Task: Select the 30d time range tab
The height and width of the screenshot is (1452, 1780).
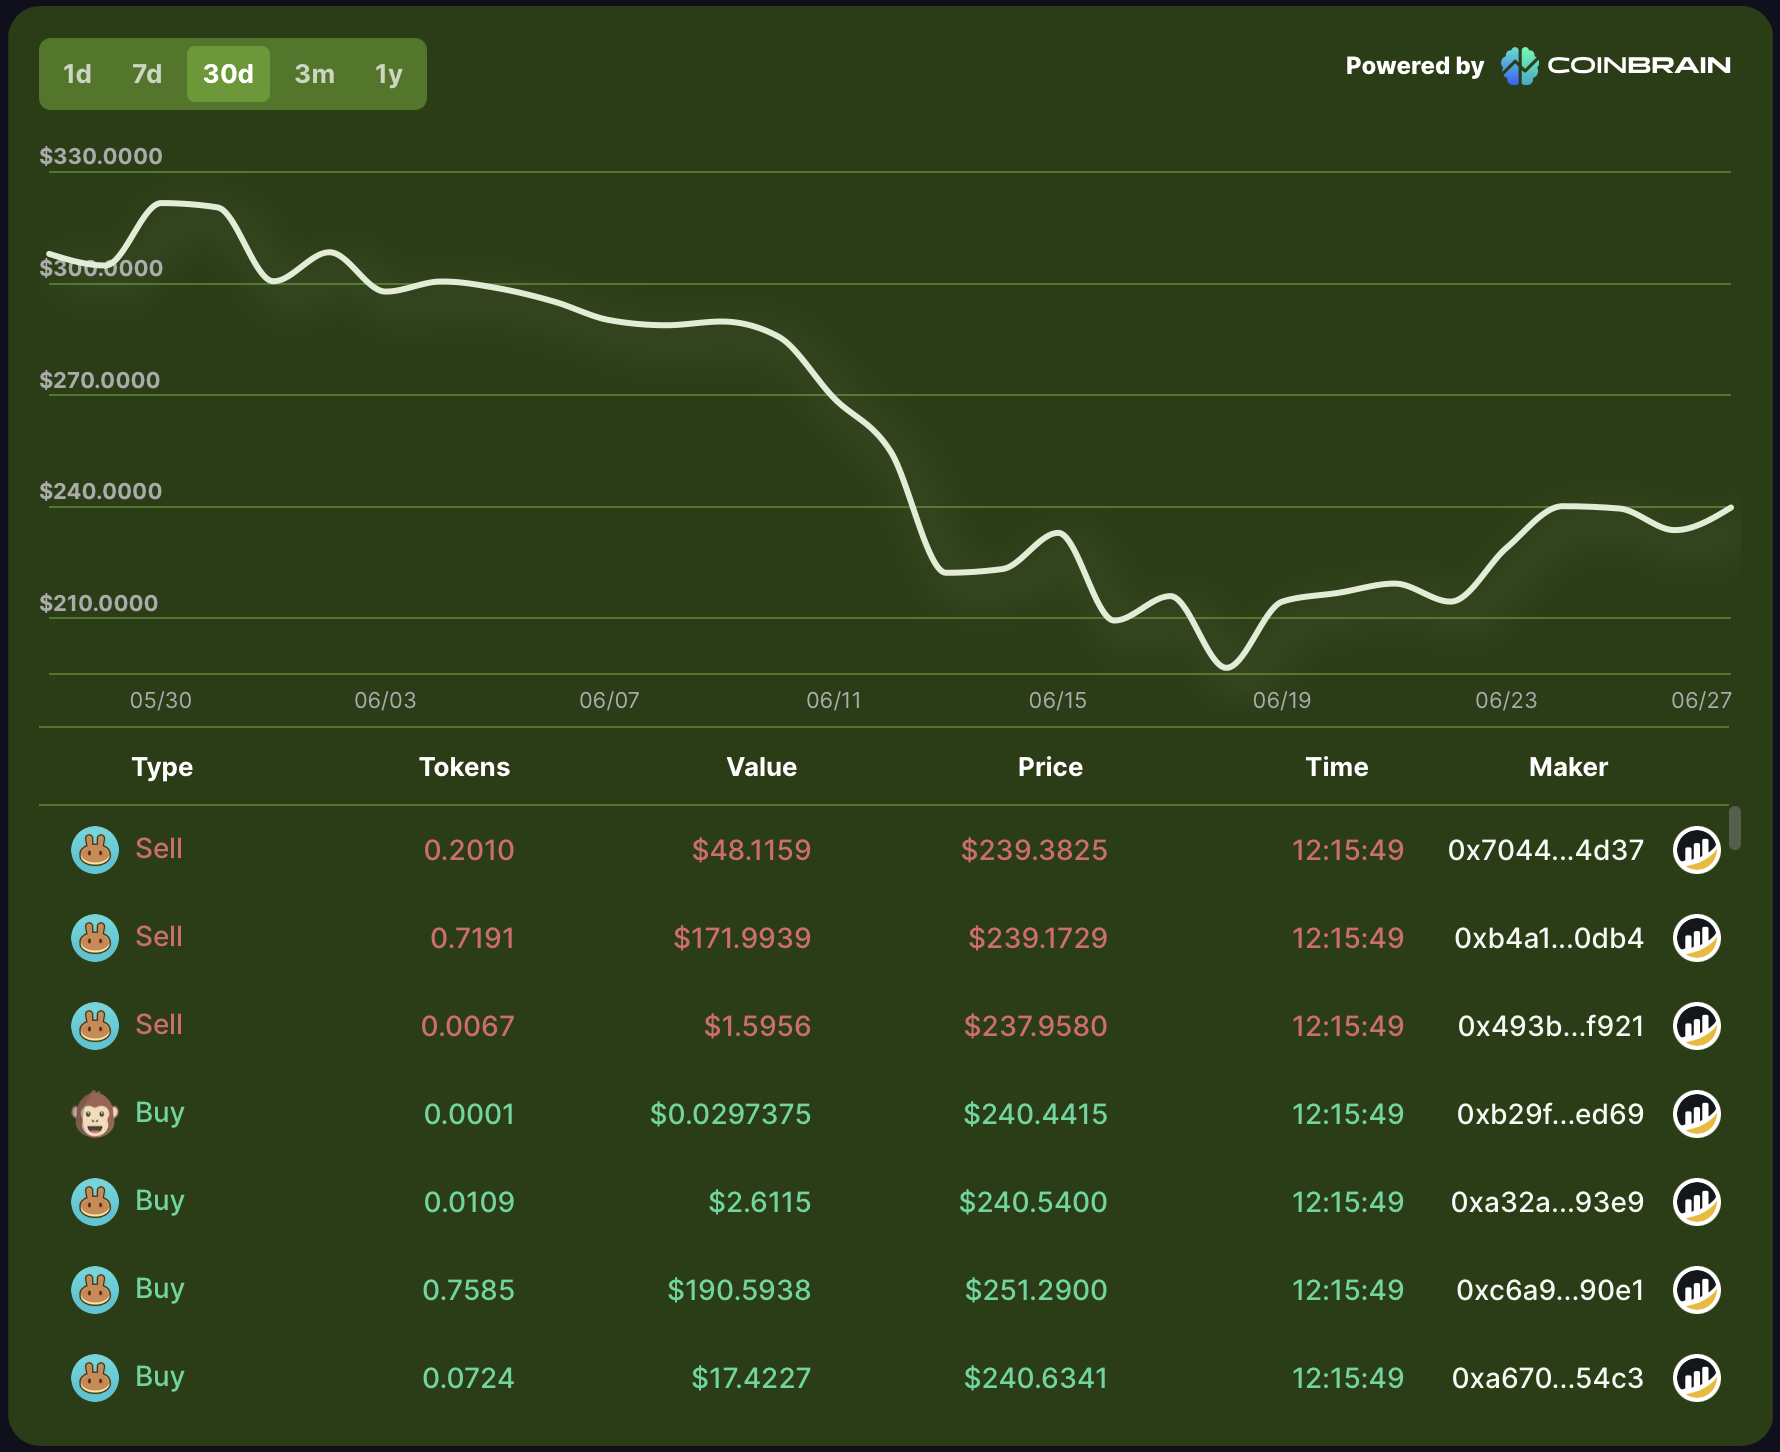Action: pos(228,74)
